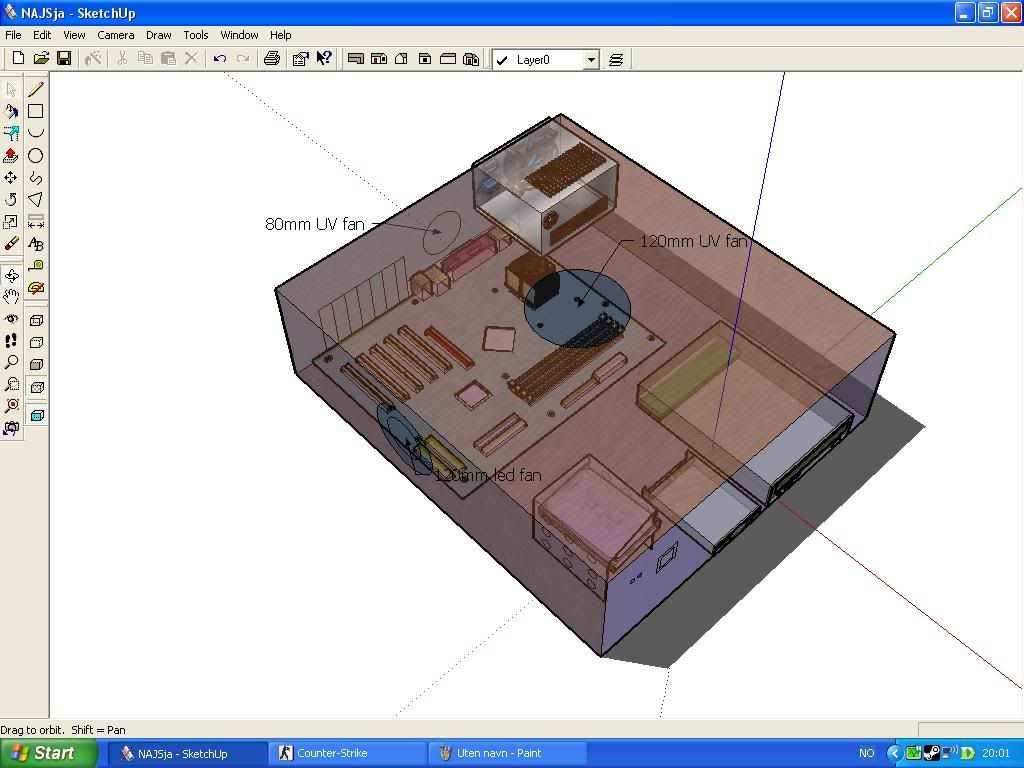The image size is (1024, 768).
Task: Click the Print icon in toolbar
Action: (271, 59)
